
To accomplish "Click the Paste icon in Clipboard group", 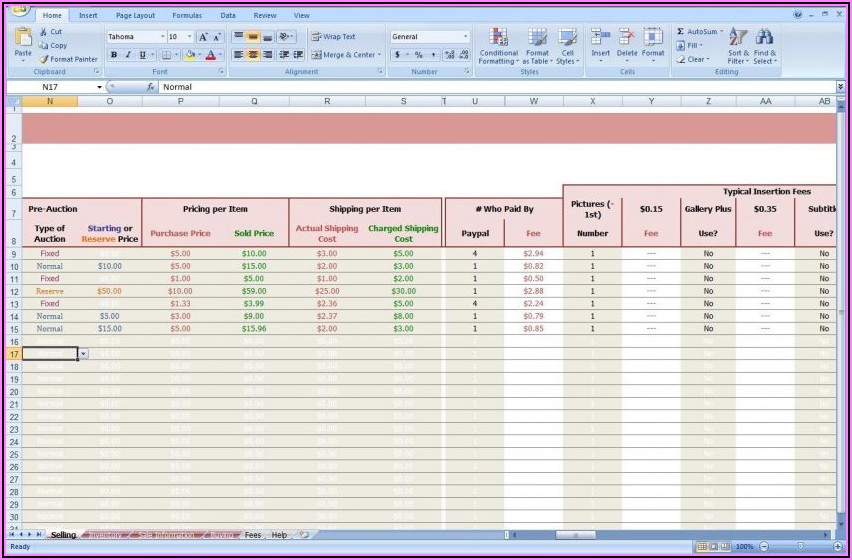I will tap(23, 41).
